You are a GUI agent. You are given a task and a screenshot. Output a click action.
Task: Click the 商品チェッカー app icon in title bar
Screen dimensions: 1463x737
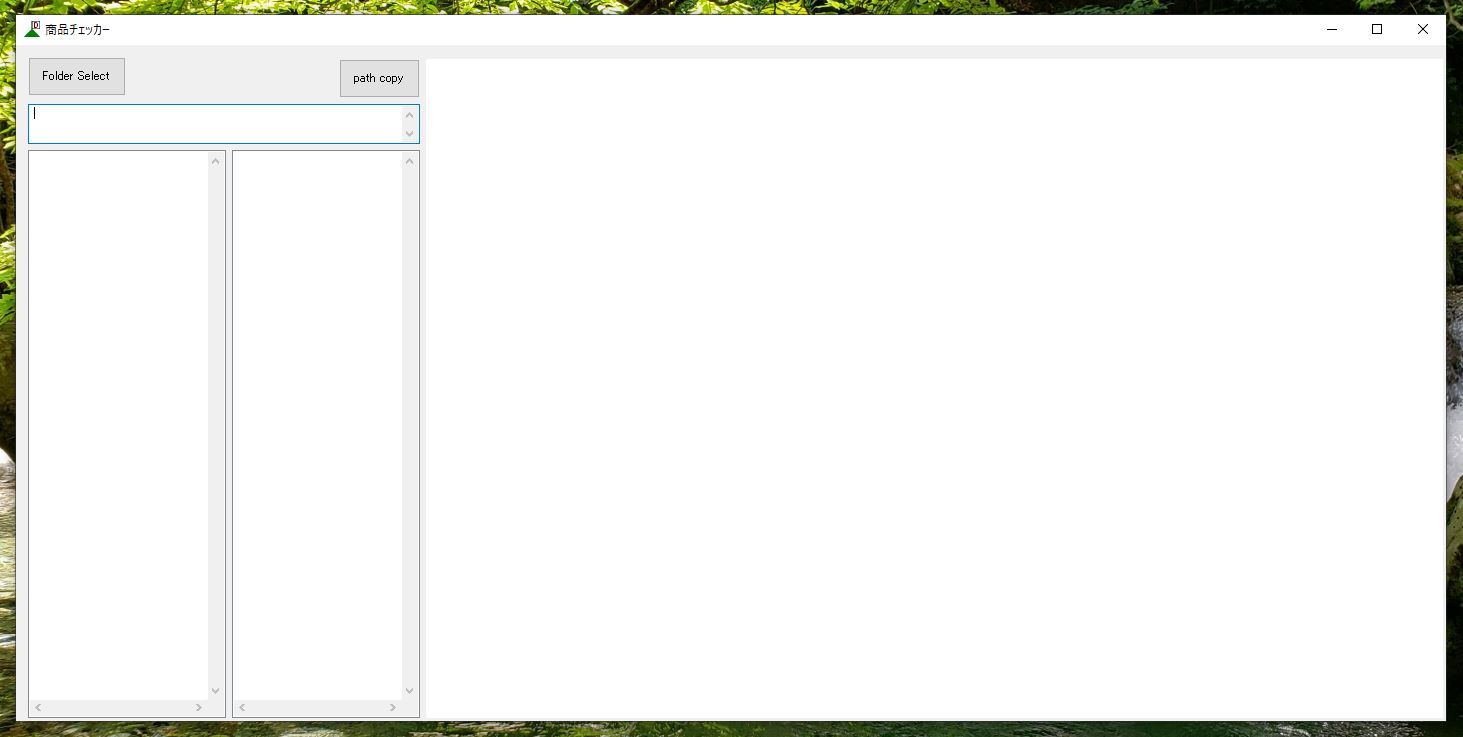(33, 29)
